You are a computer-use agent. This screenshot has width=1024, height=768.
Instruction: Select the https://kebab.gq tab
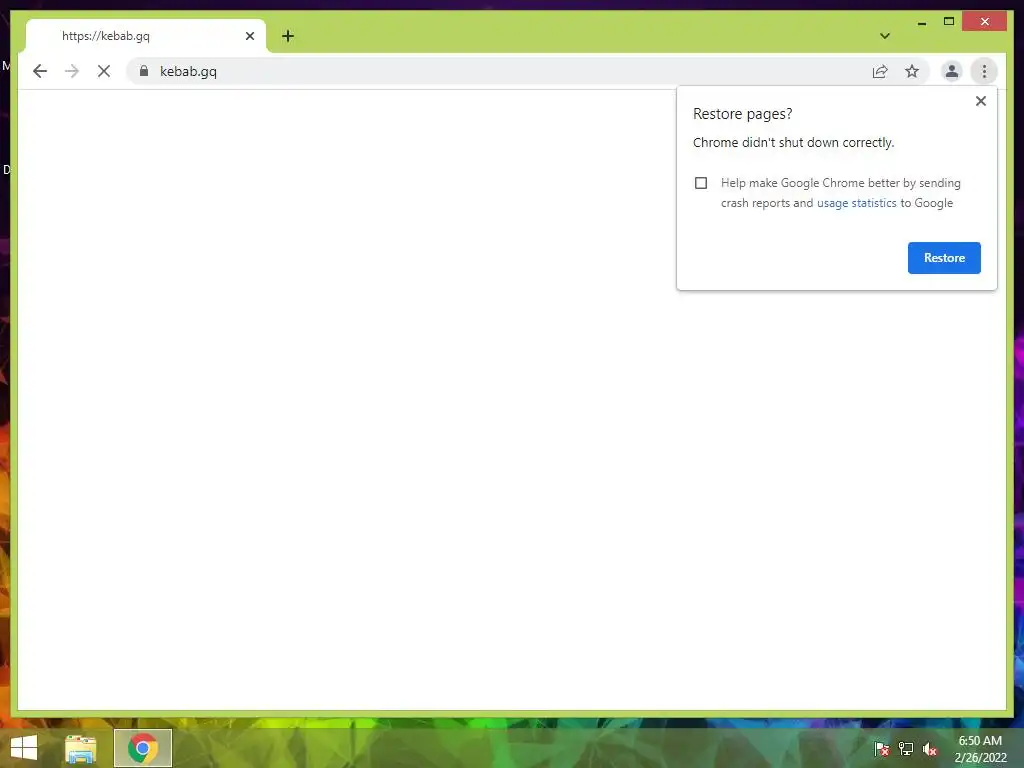[x=145, y=36]
